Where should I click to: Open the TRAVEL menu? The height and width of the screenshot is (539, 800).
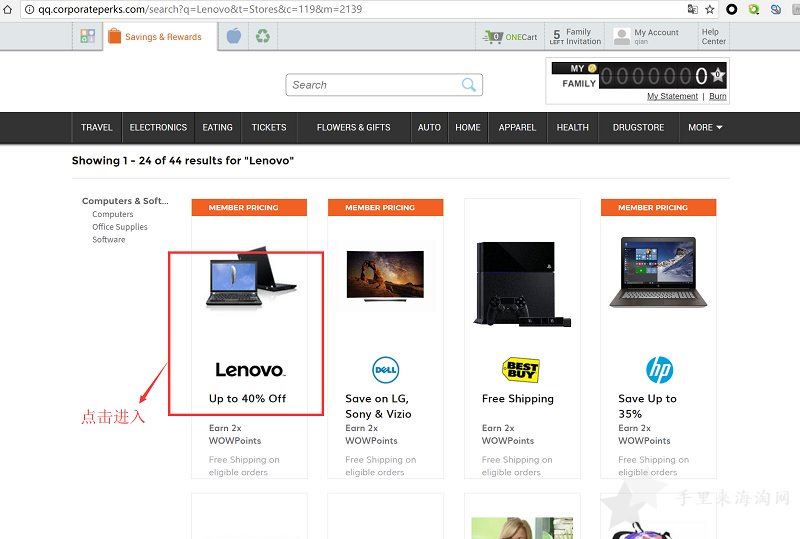(96, 128)
